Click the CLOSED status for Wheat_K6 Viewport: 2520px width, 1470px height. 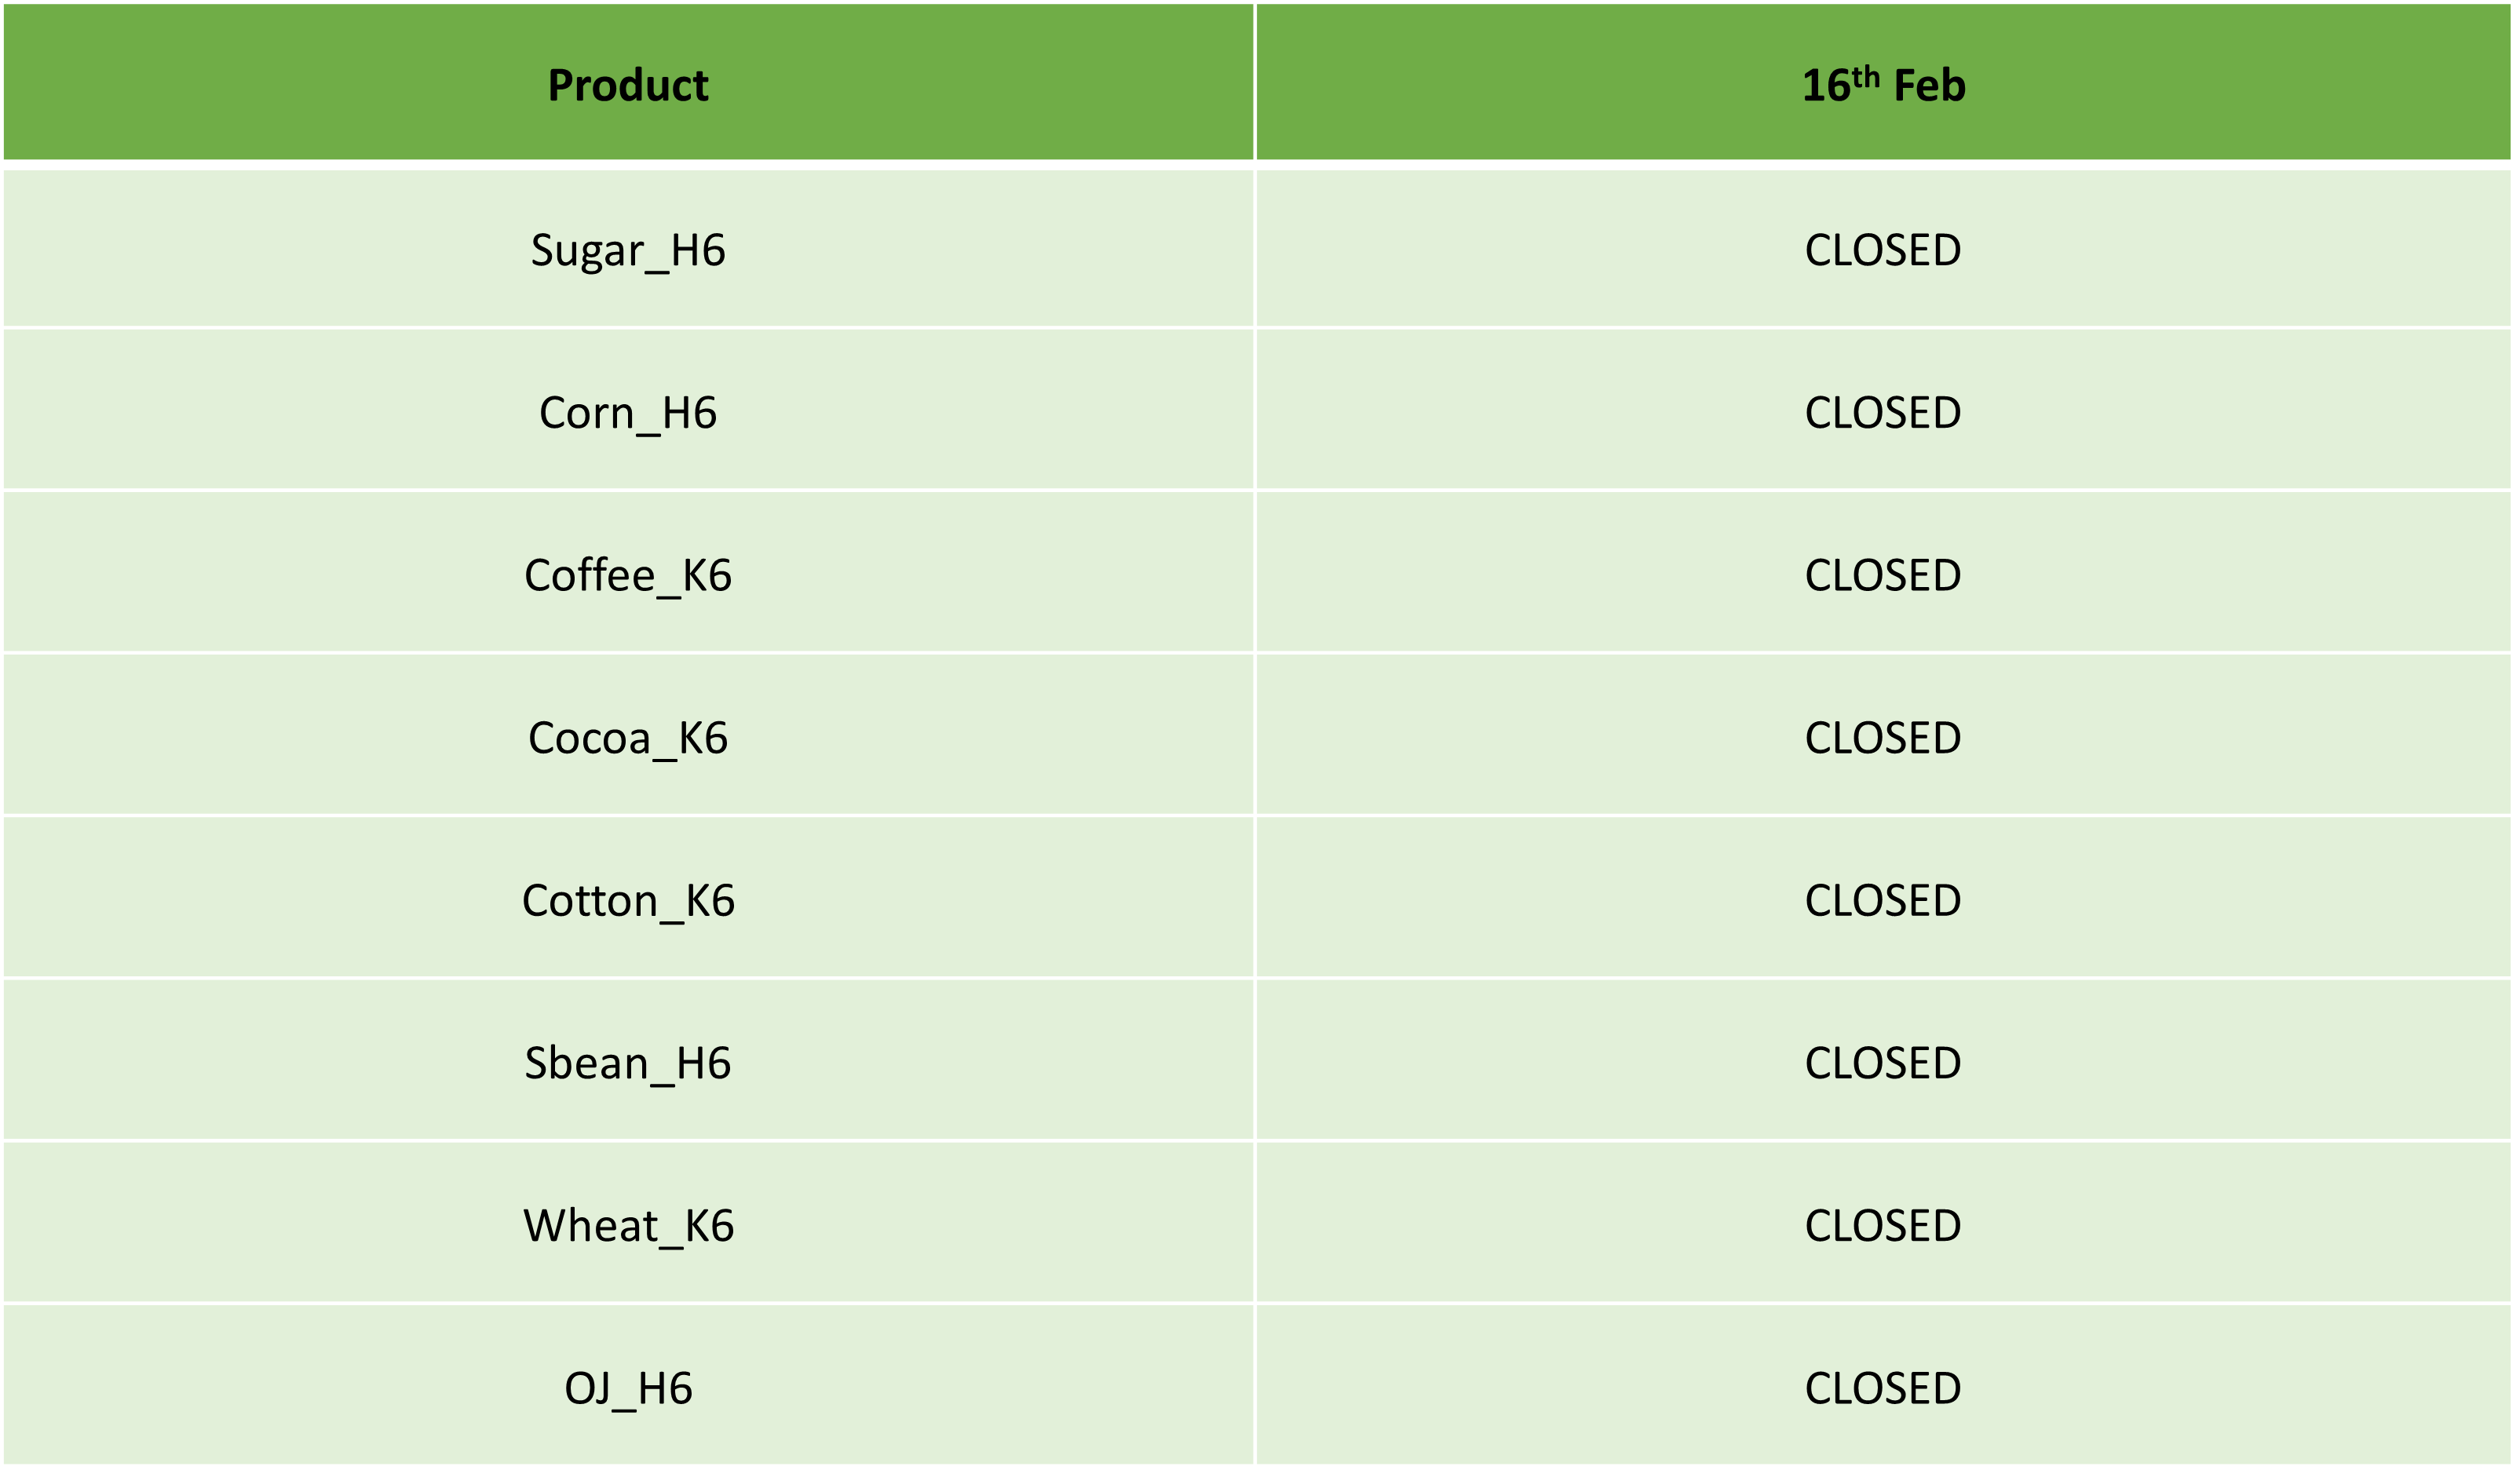[1883, 1227]
